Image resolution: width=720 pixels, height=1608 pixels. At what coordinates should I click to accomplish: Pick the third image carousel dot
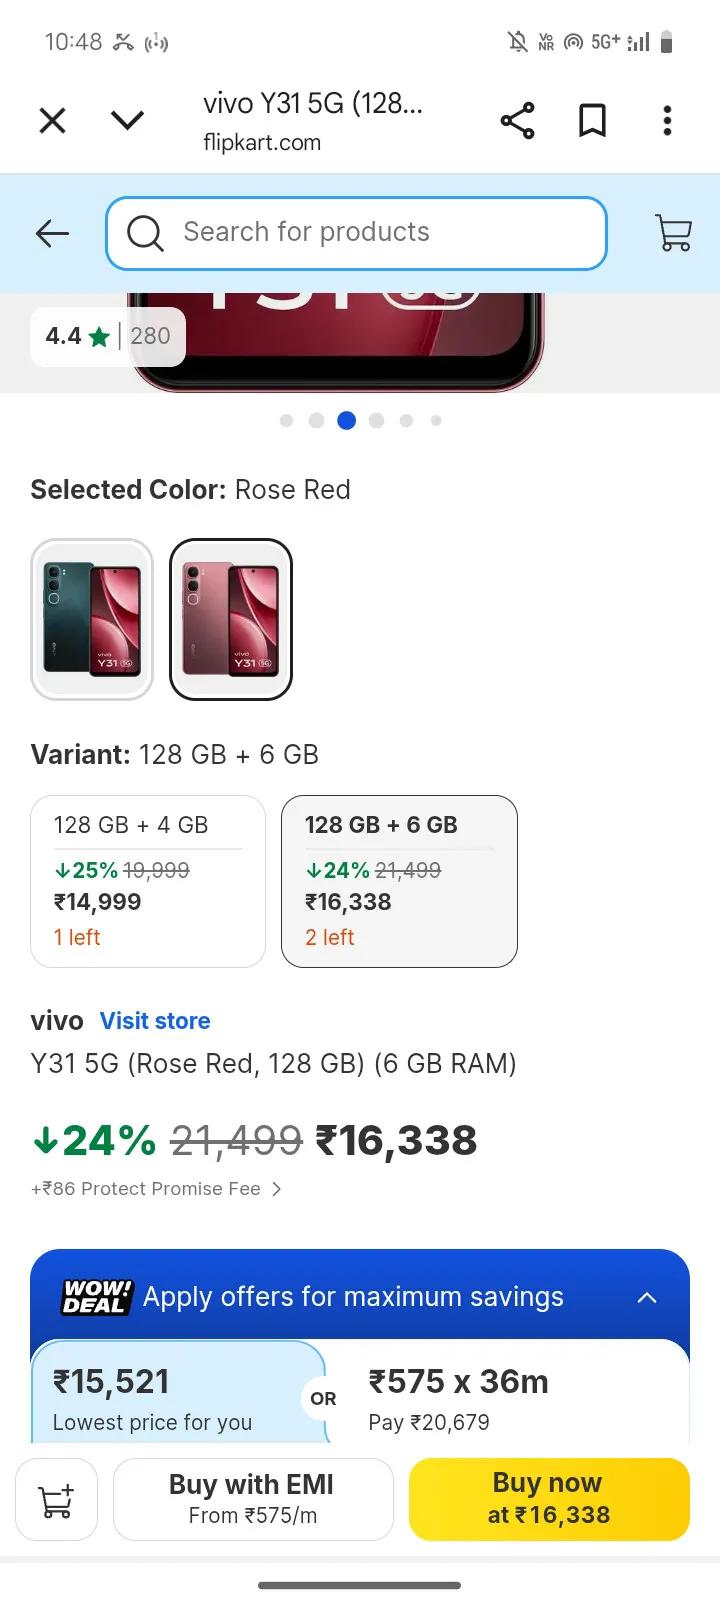click(346, 421)
